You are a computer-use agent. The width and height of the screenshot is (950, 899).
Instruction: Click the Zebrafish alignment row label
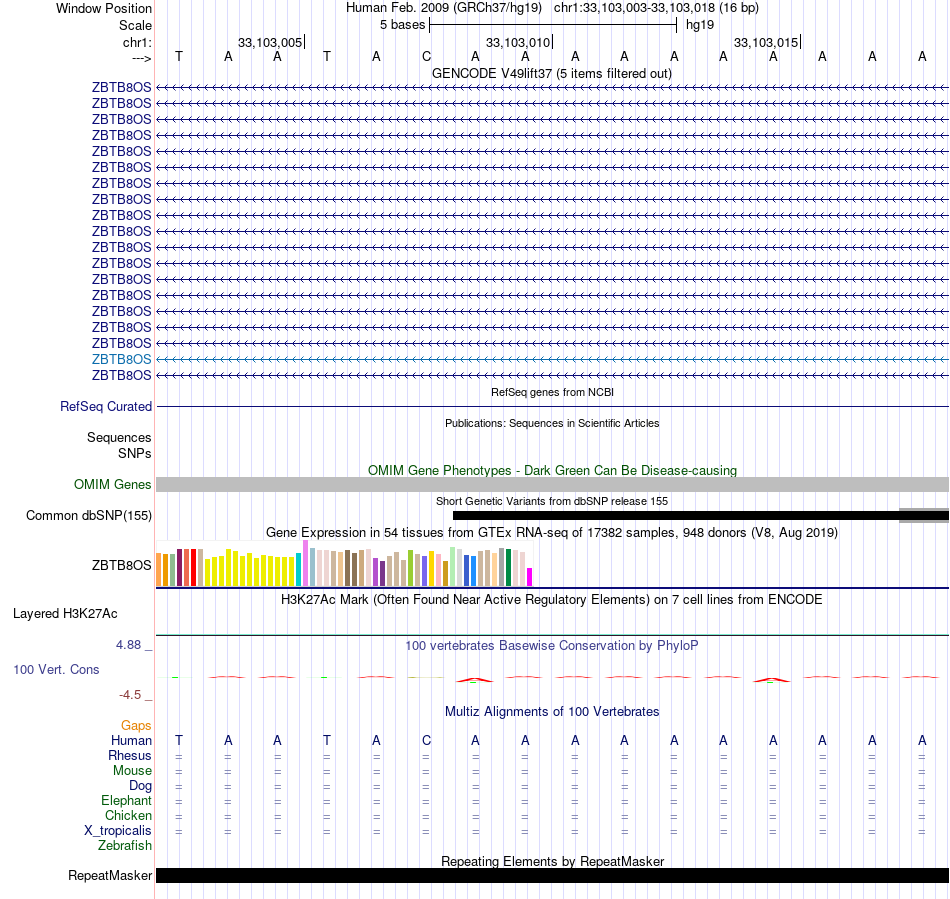pyautogui.click(x=125, y=846)
